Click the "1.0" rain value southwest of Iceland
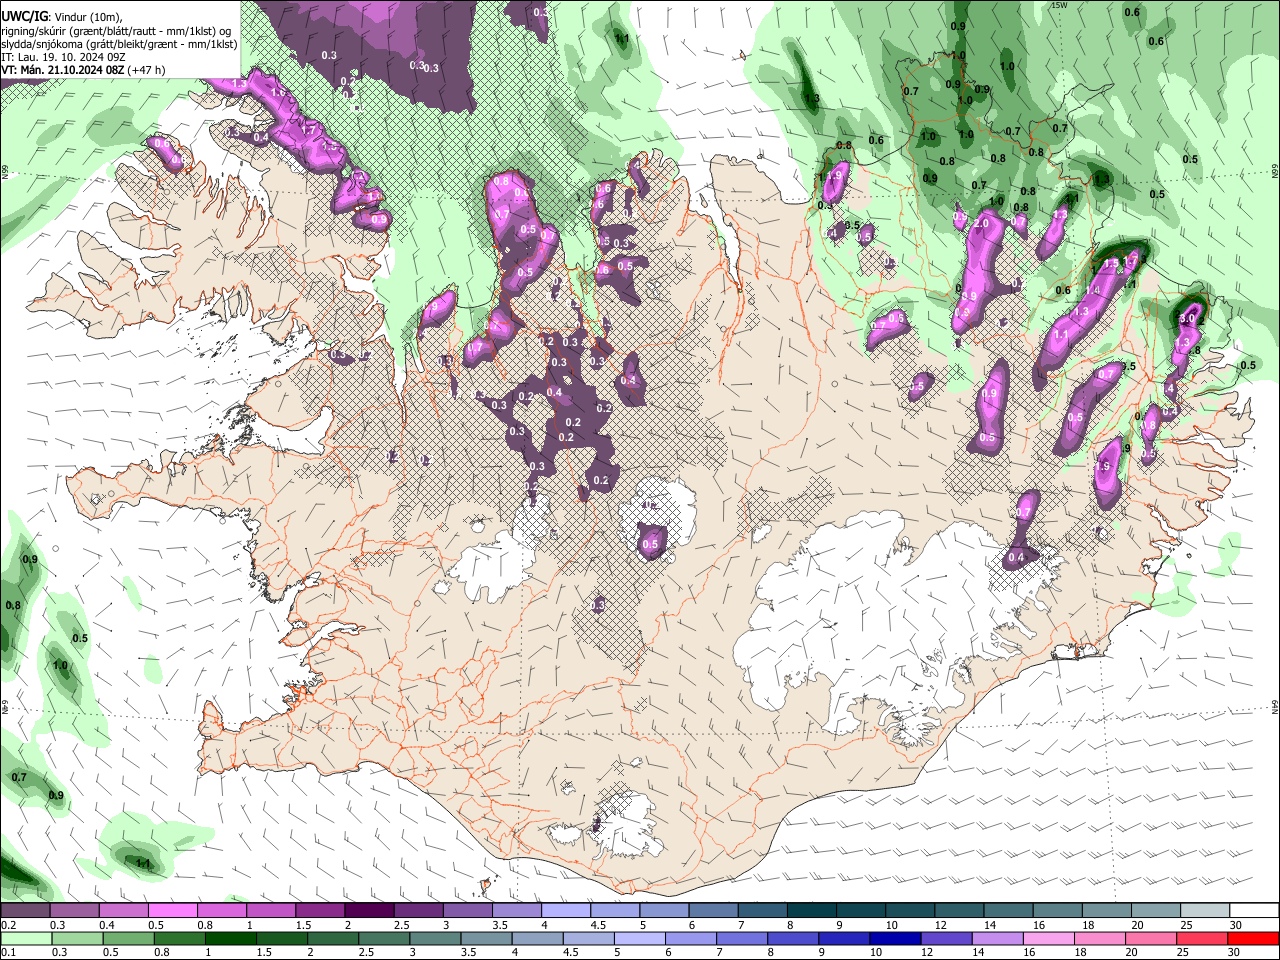The width and height of the screenshot is (1280, 960). tap(60, 665)
